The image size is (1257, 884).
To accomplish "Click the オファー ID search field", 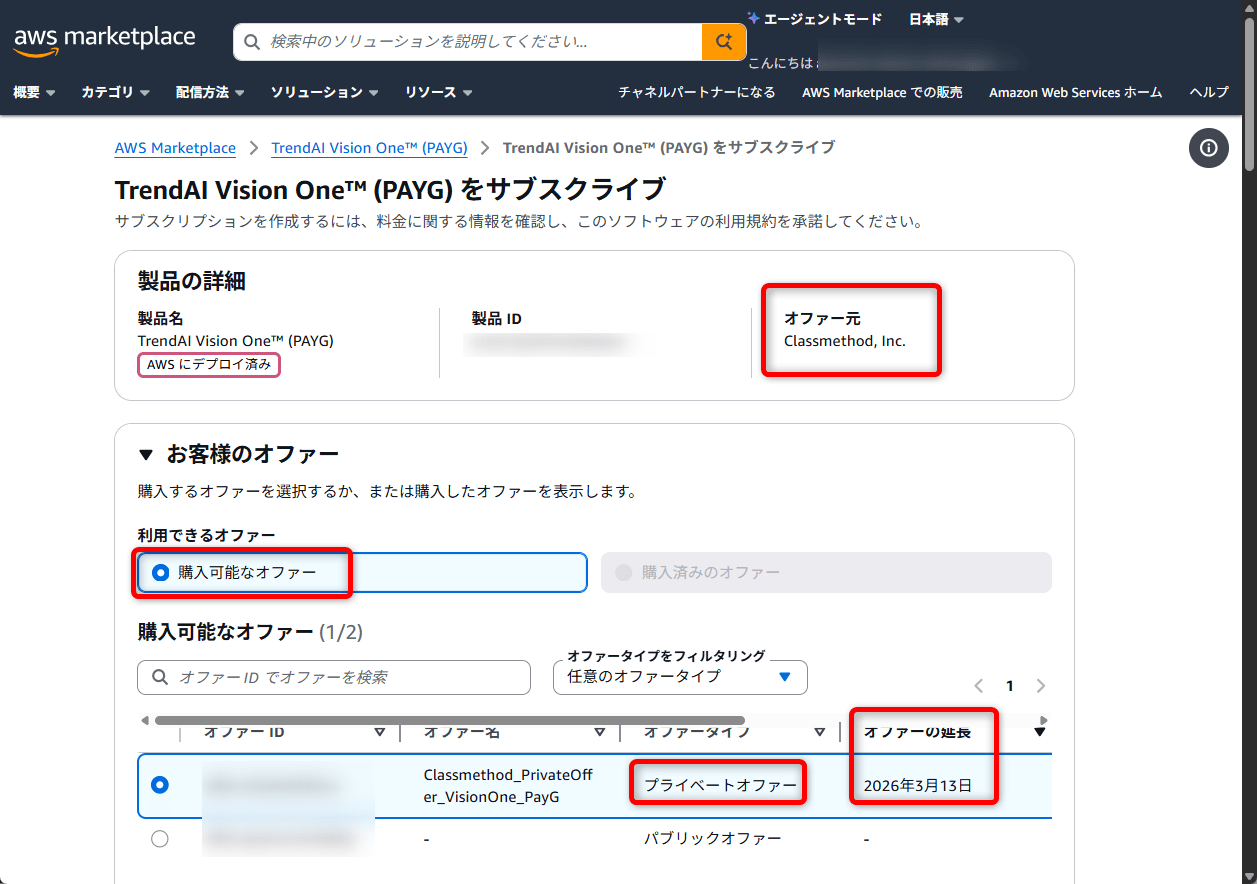I will (x=334, y=677).
